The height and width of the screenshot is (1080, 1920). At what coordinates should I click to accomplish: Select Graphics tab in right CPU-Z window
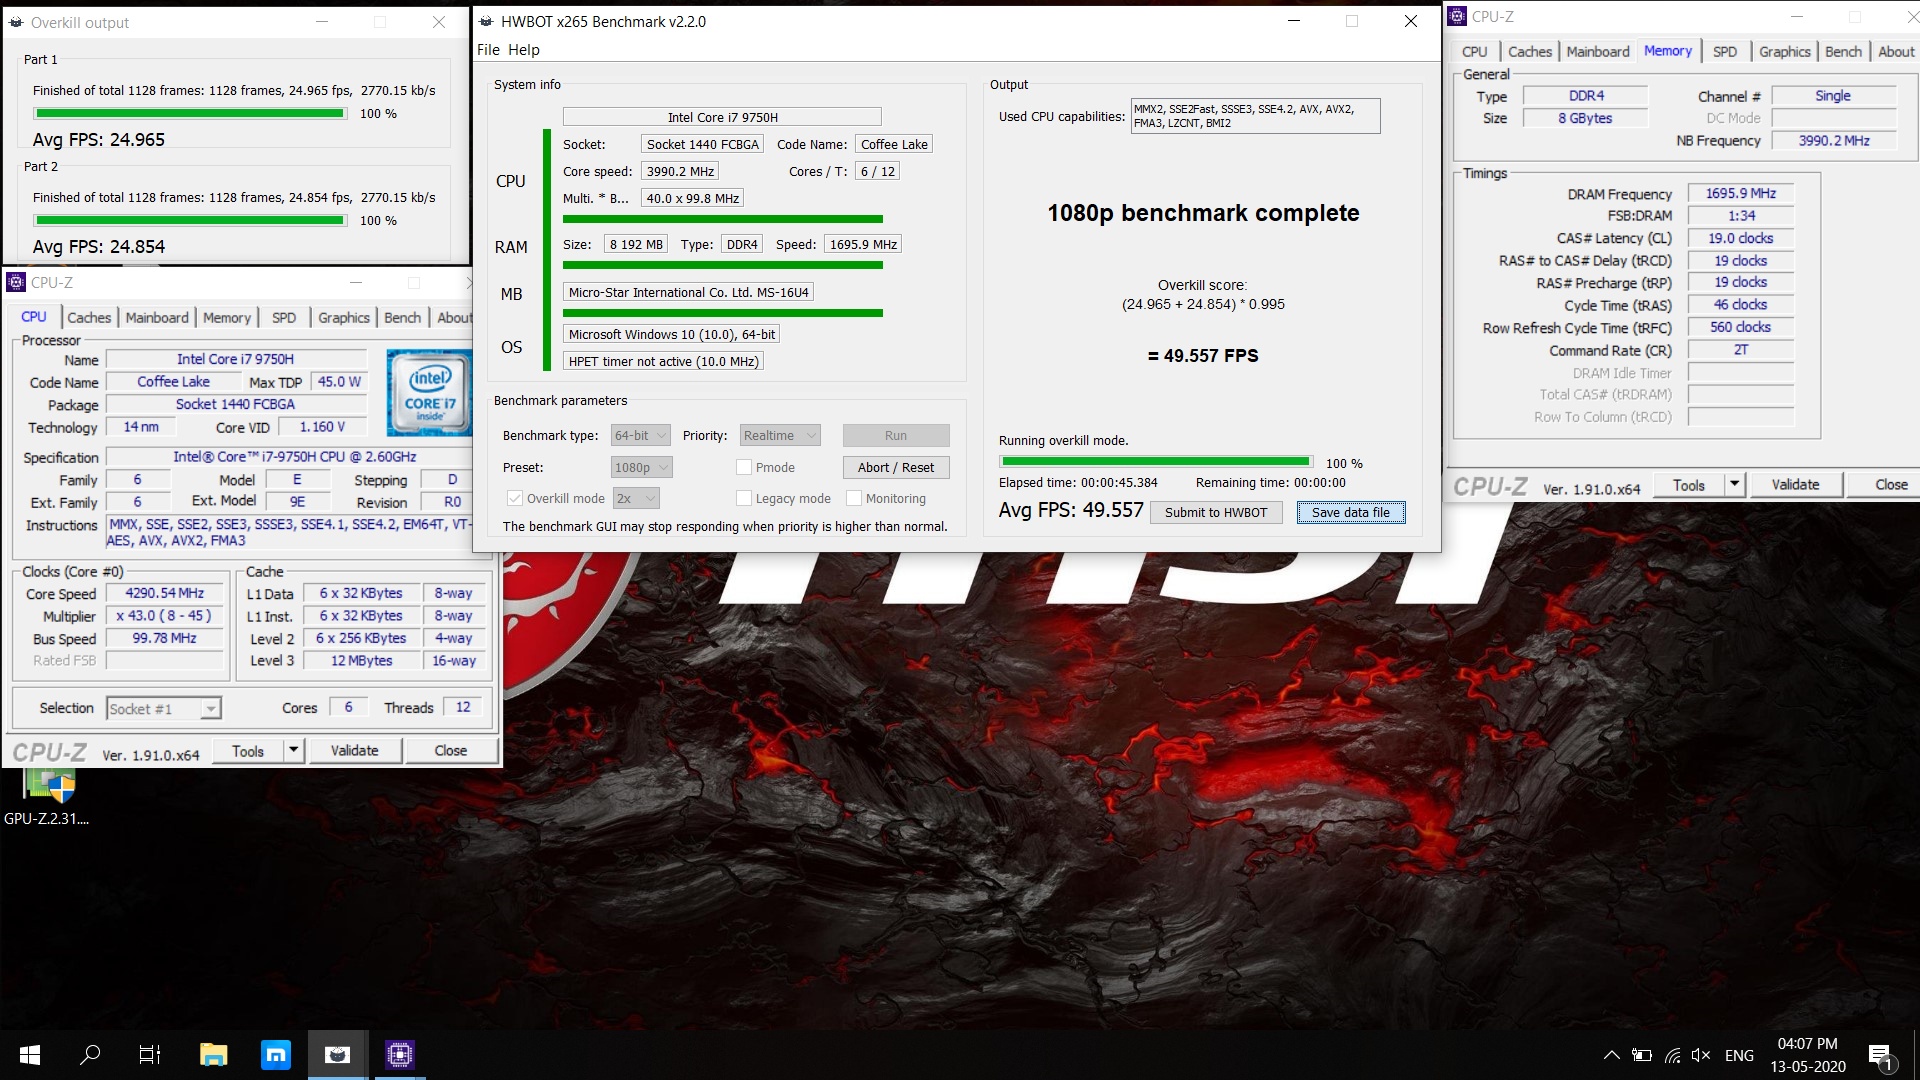click(1785, 51)
